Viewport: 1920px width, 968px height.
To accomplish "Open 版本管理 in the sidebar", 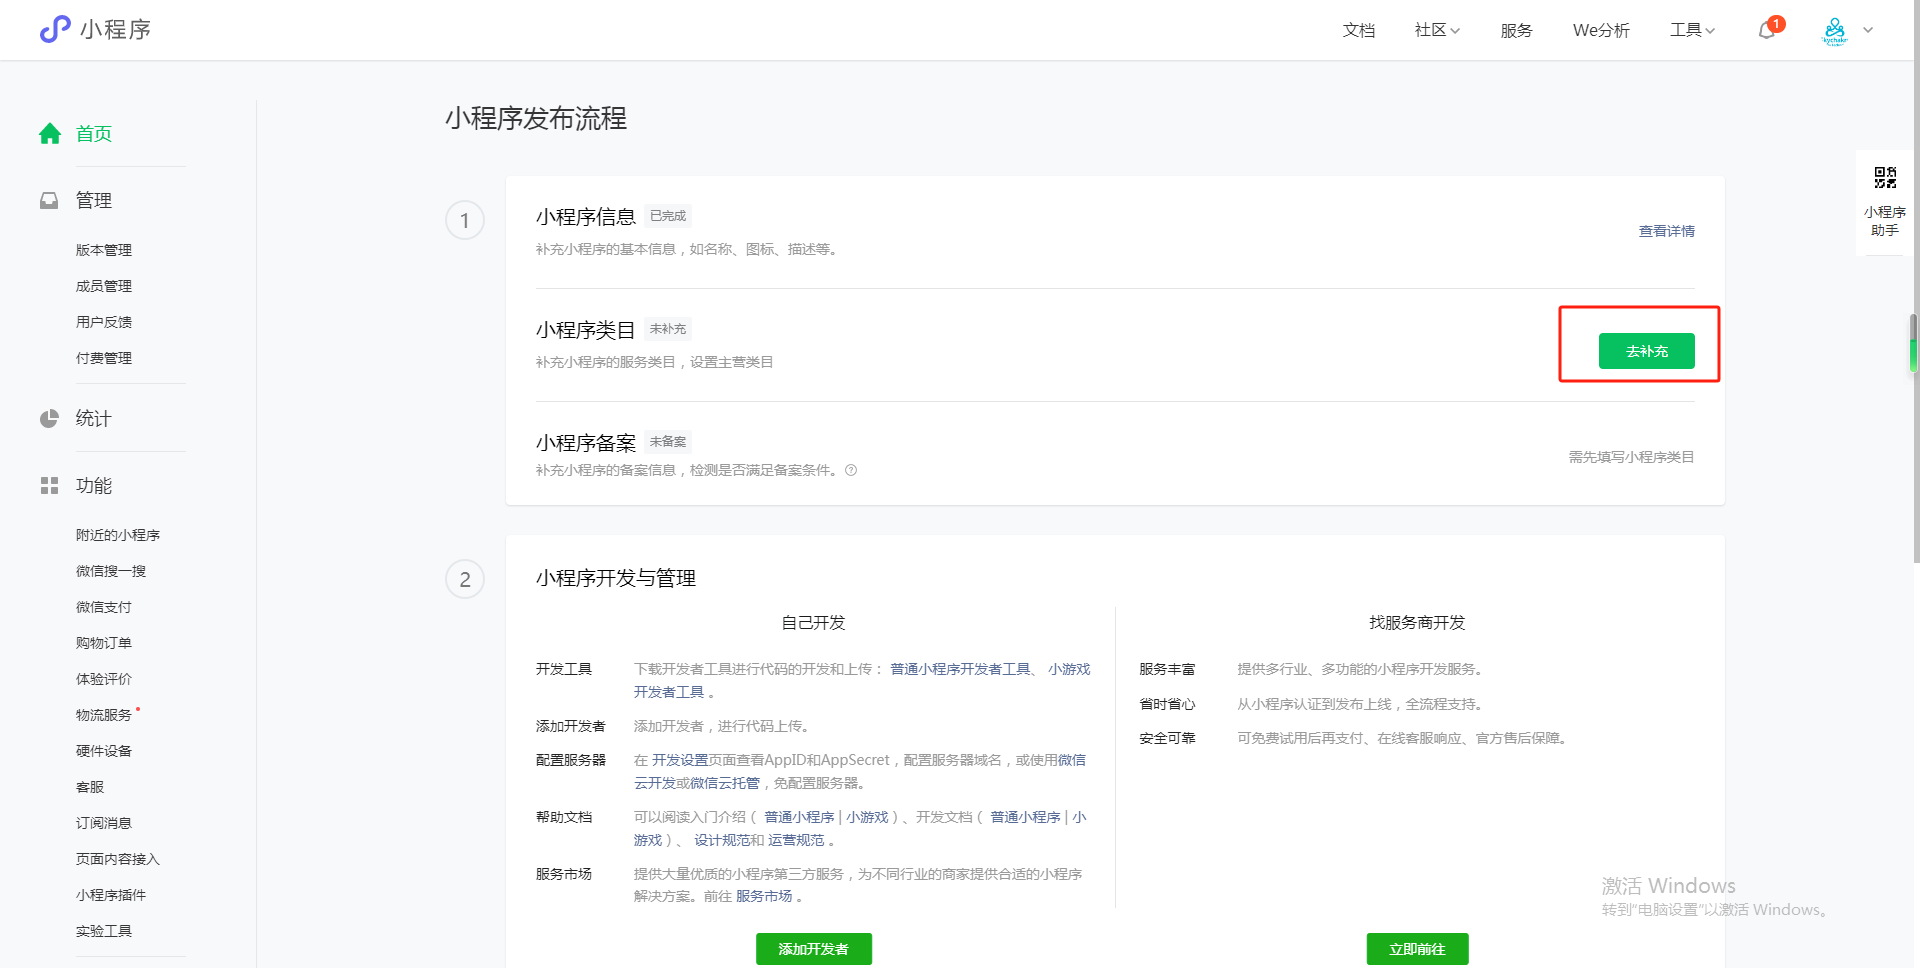I will pos(104,250).
